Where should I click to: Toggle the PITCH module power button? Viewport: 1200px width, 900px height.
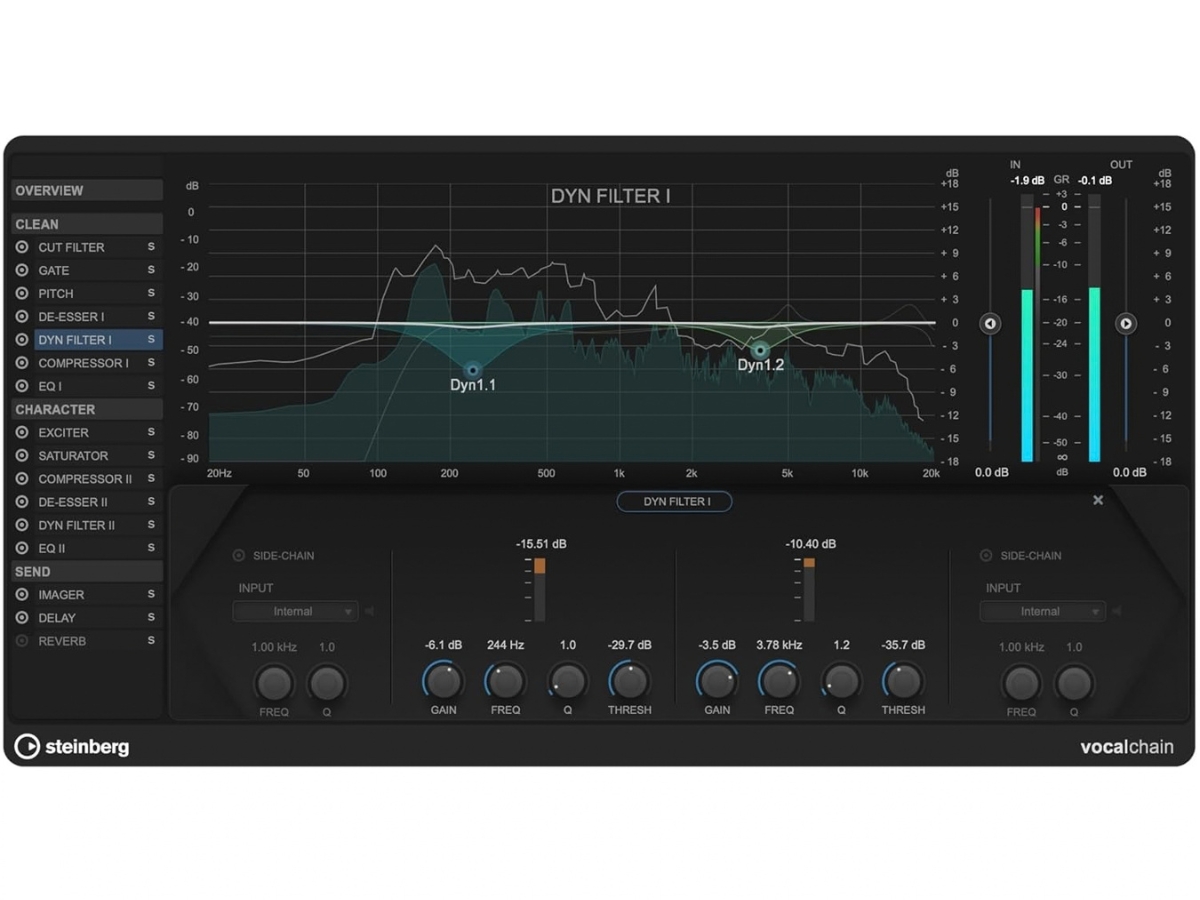[22, 293]
